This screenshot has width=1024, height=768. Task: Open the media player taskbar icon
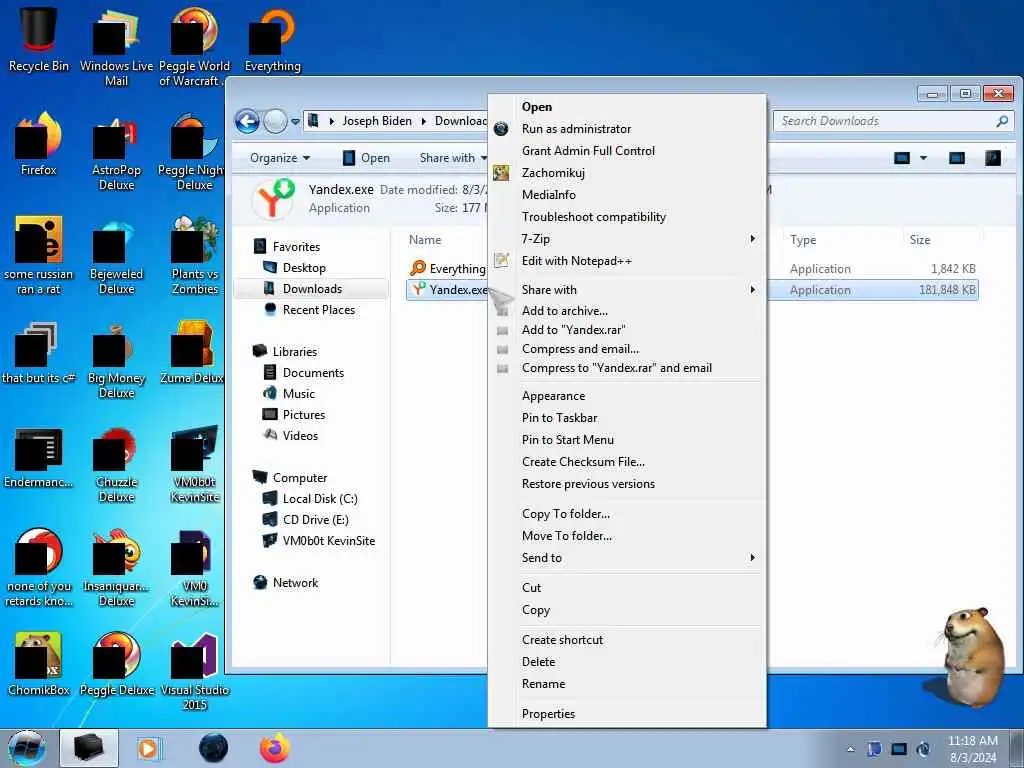(x=148, y=748)
